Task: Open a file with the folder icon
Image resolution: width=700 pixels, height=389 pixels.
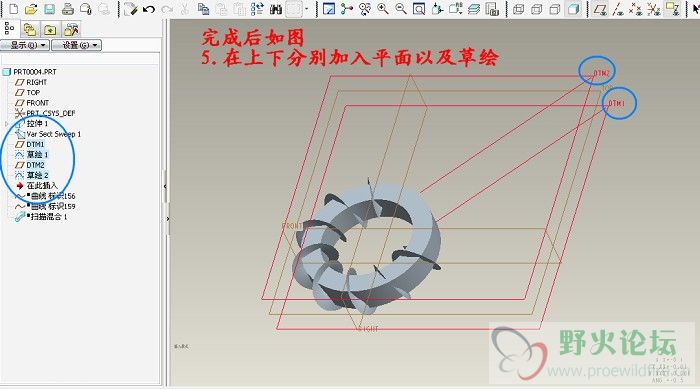Action: (x=31, y=9)
